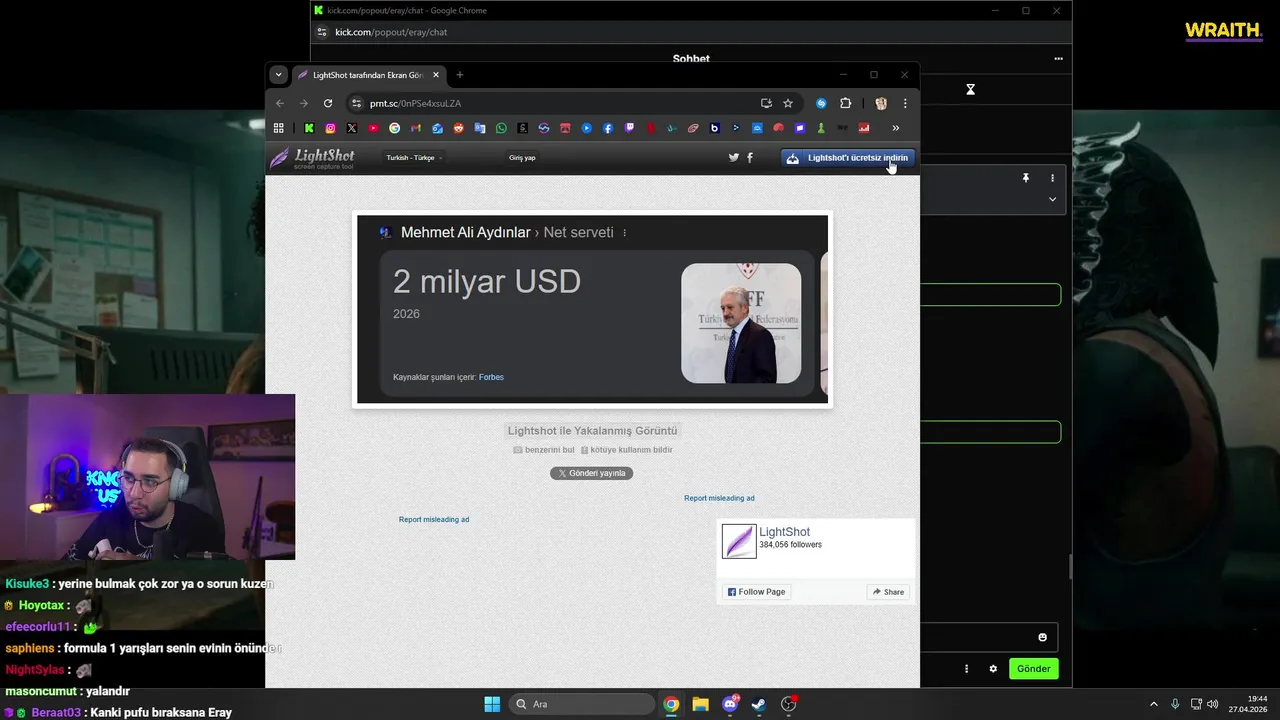Click the Gönderi yayınla X button

591,473
